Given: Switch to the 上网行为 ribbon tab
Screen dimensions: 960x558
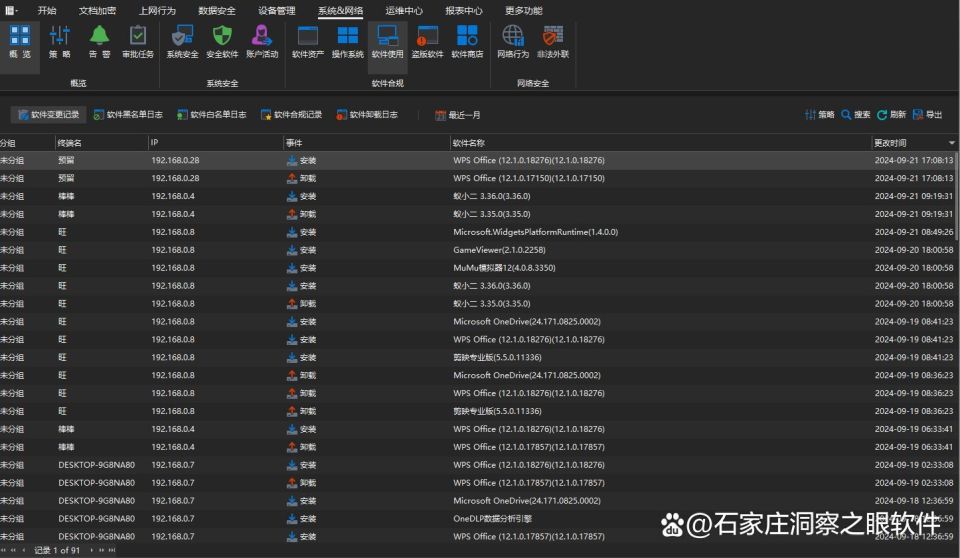Looking at the screenshot, I should [157, 10].
